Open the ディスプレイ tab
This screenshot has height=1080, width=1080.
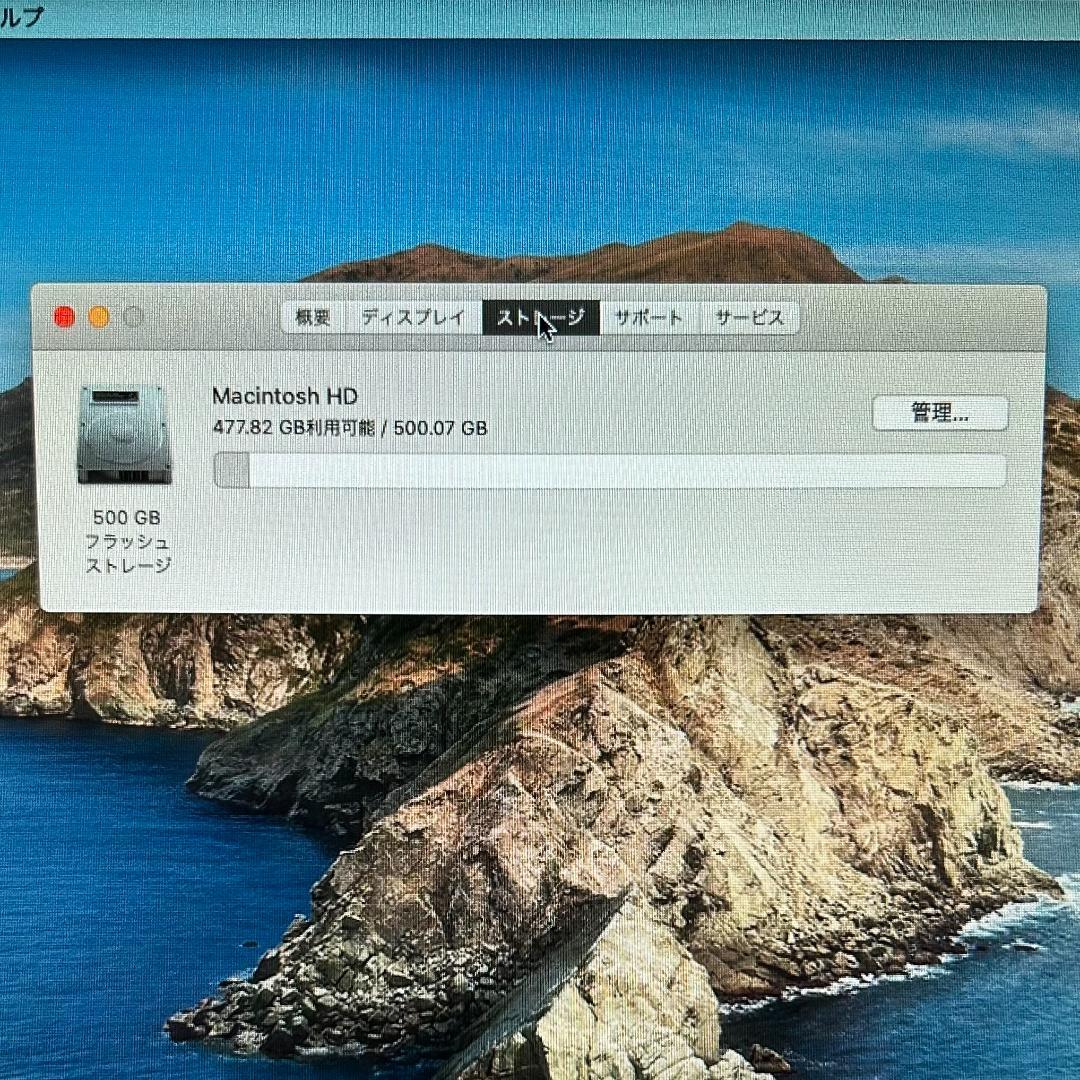(413, 318)
